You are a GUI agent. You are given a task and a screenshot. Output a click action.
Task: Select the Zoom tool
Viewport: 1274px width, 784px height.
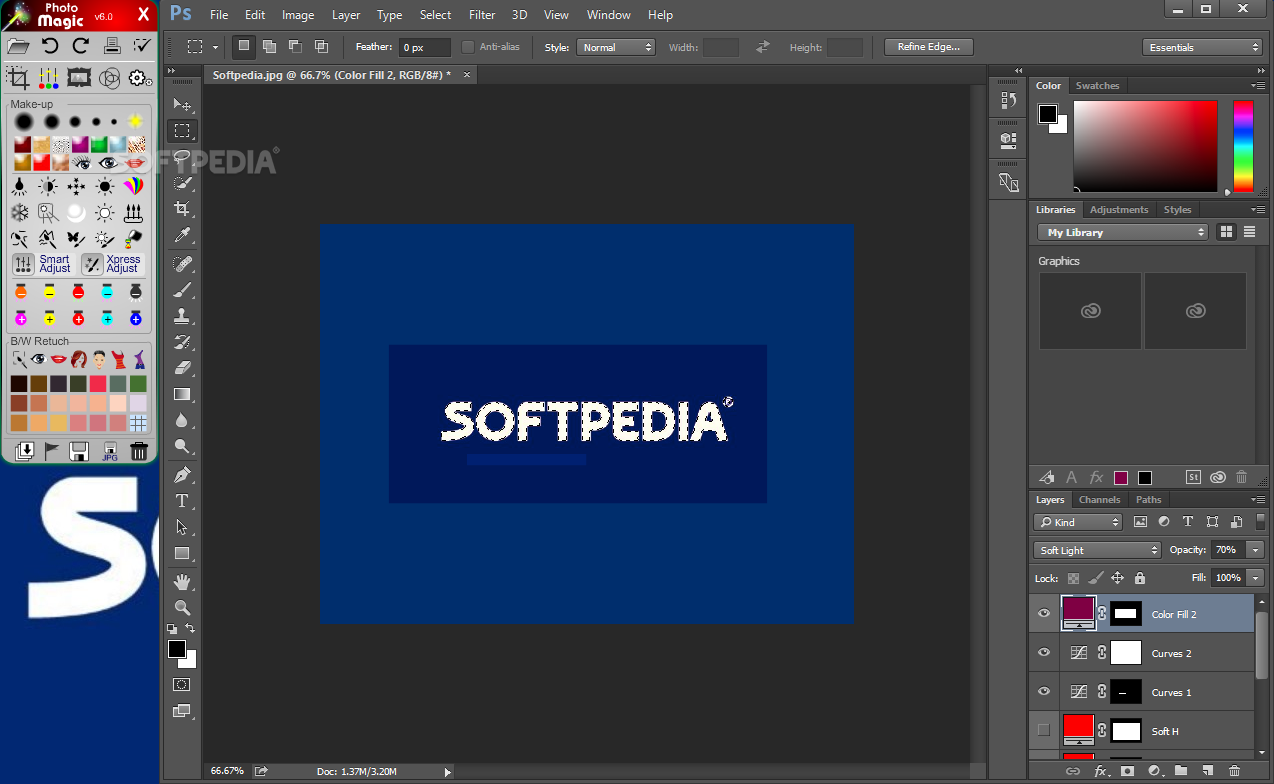pos(182,607)
